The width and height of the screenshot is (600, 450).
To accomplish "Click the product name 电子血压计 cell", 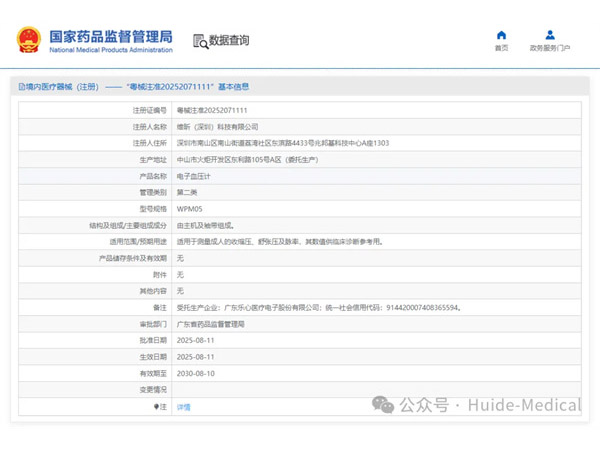I will 196,176.
